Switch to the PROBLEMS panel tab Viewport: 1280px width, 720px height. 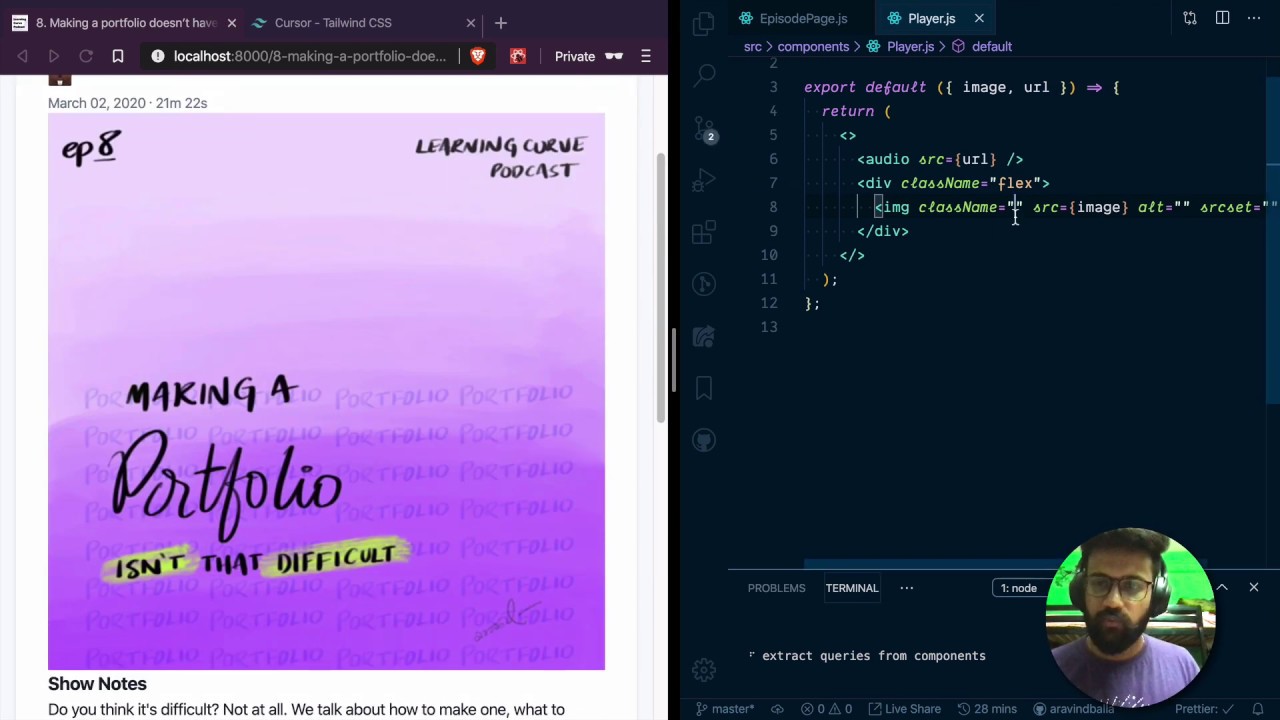[776, 588]
